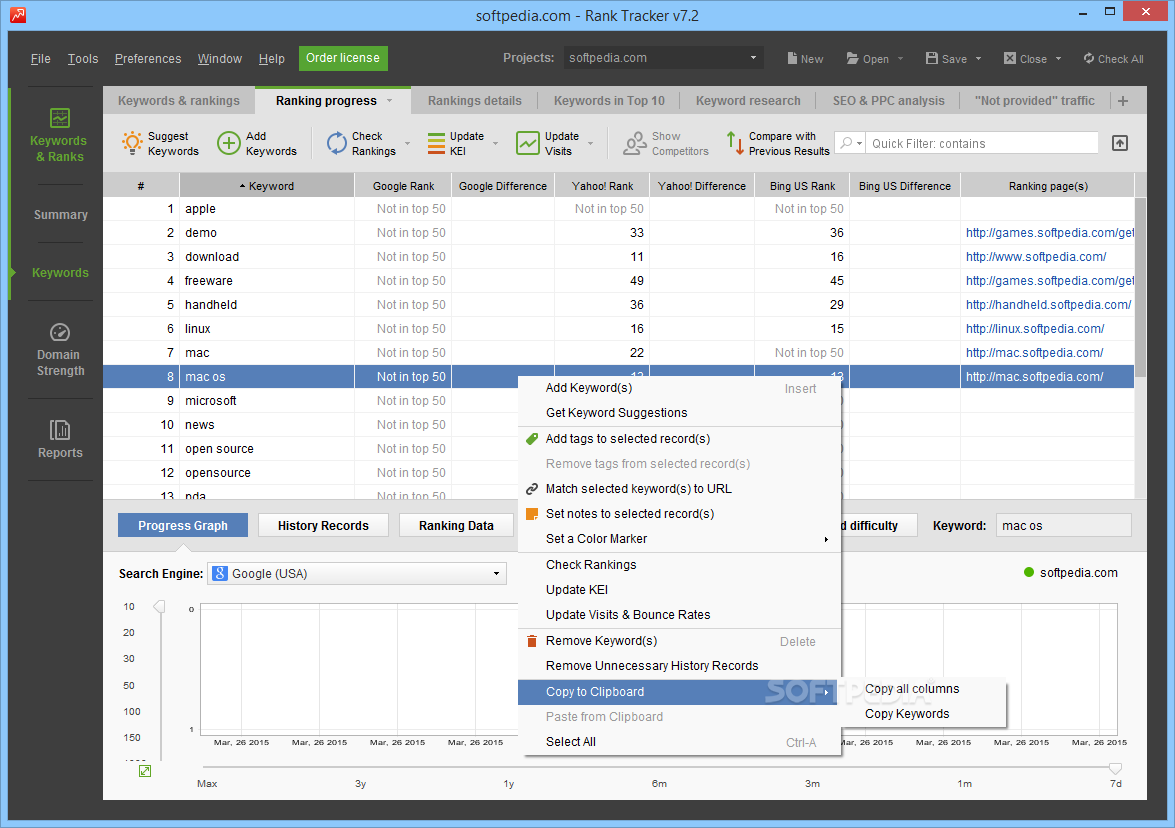Image resolution: width=1175 pixels, height=828 pixels.
Task: Expand the Save button dropdown arrow
Action: point(979,58)
